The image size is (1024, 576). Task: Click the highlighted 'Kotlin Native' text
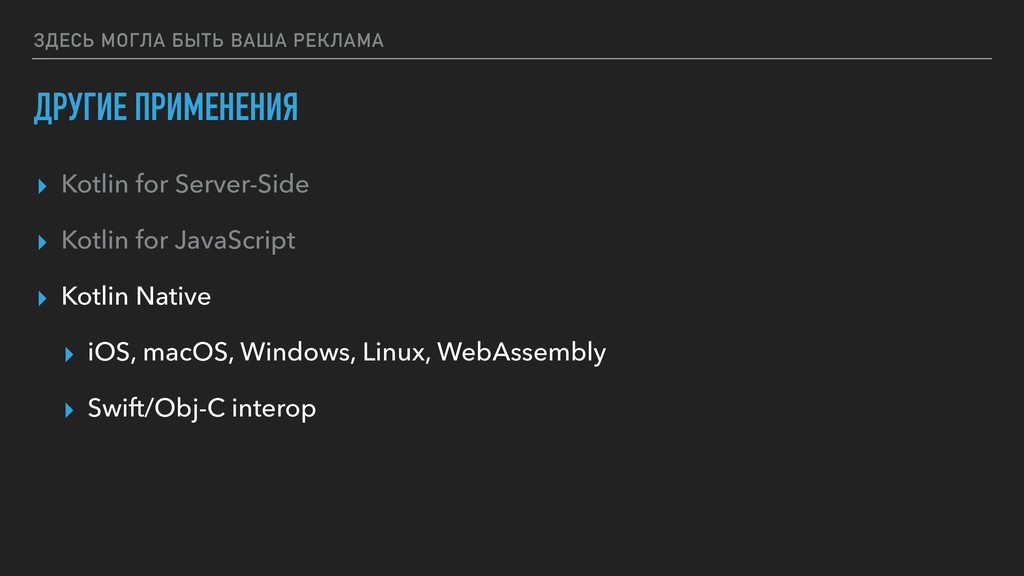pyautogui.click(x=136, y=297)
